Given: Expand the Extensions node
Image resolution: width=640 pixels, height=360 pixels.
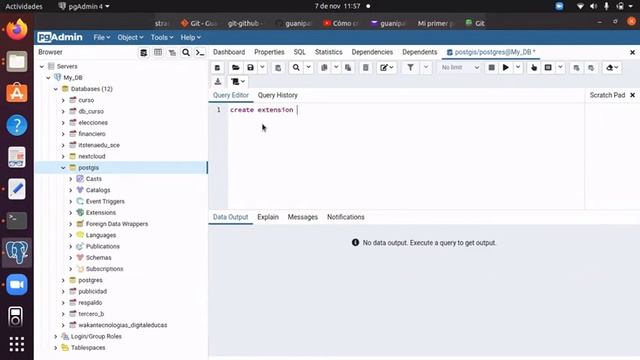Looking at the screenshot, I should click(71, 213).
